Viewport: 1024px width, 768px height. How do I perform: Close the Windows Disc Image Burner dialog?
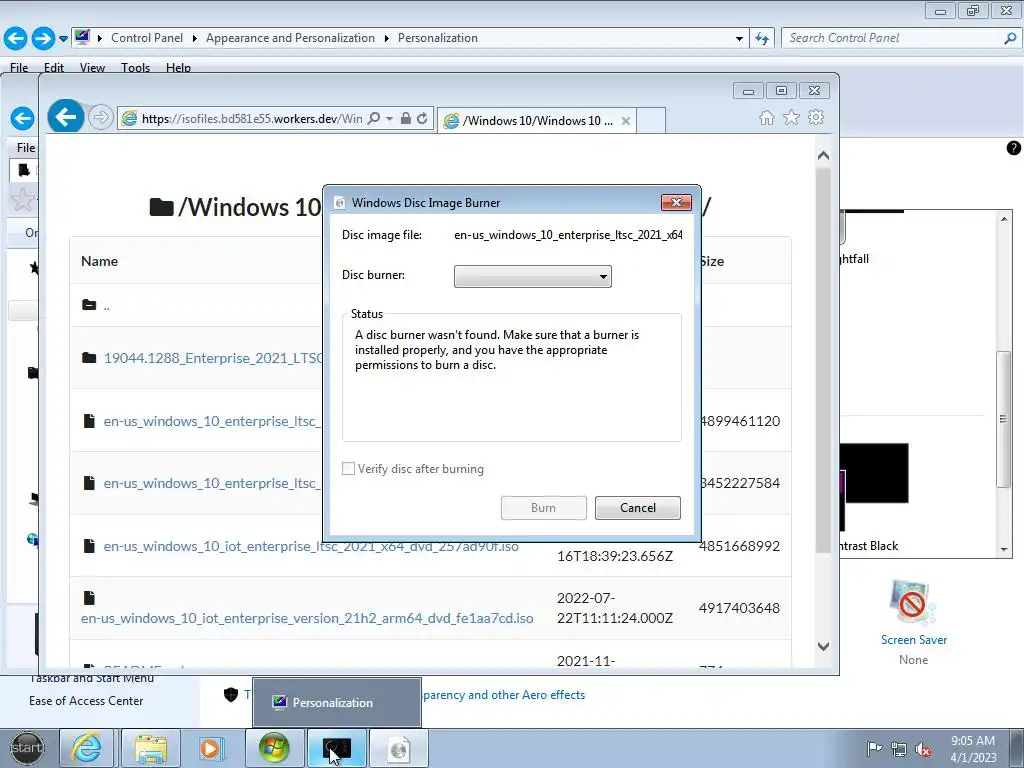pyautogui.click(x=676, y=202)
